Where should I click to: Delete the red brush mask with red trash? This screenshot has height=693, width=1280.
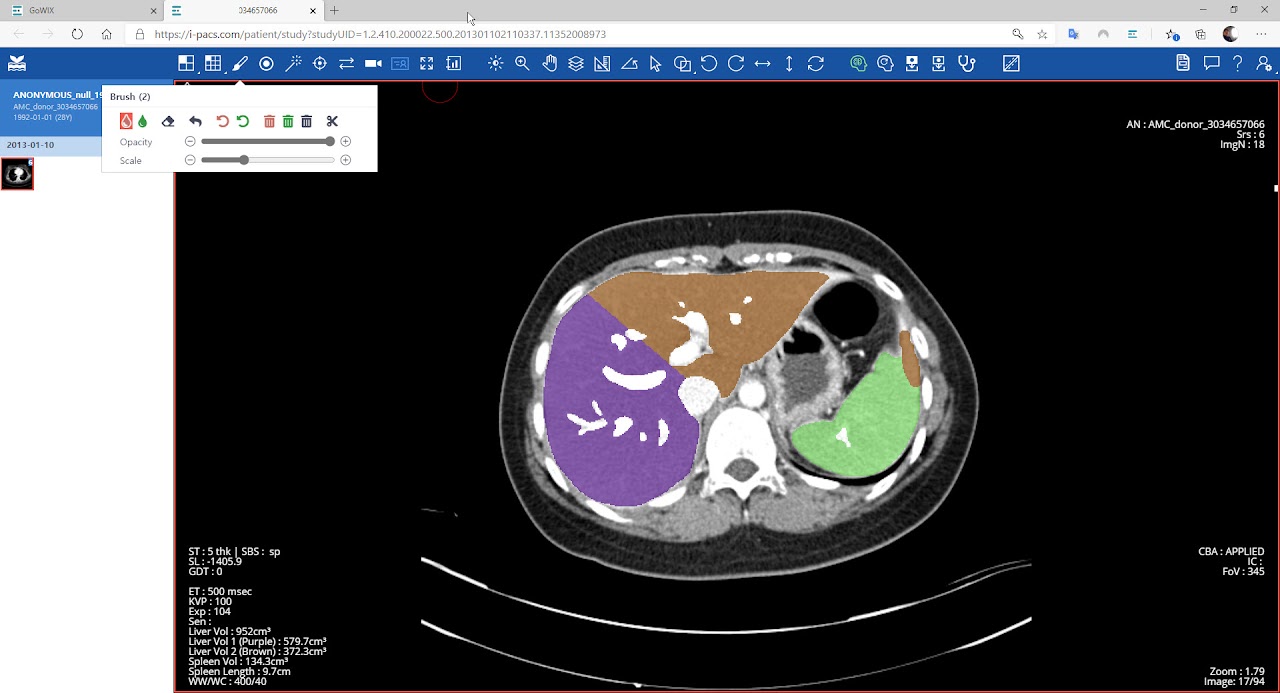269,121
